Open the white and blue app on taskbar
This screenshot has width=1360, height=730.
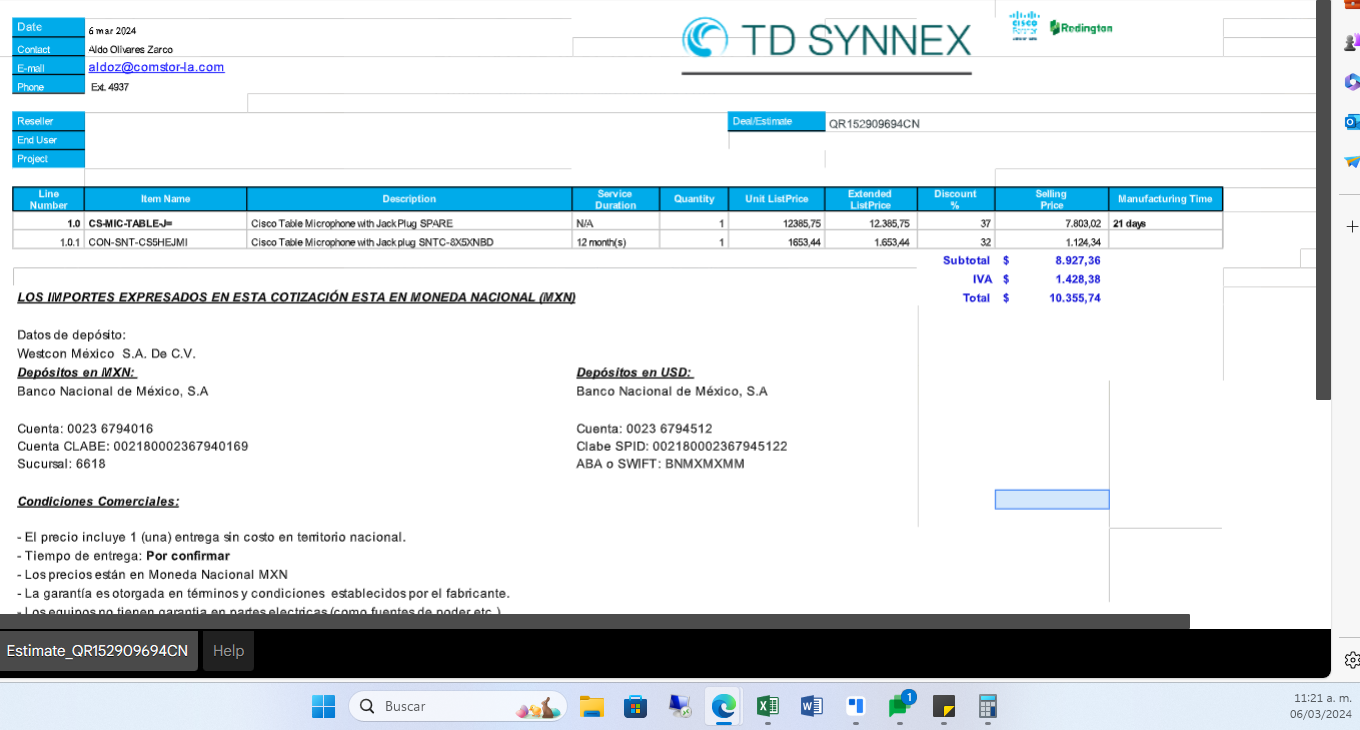(x=855, y=706)
